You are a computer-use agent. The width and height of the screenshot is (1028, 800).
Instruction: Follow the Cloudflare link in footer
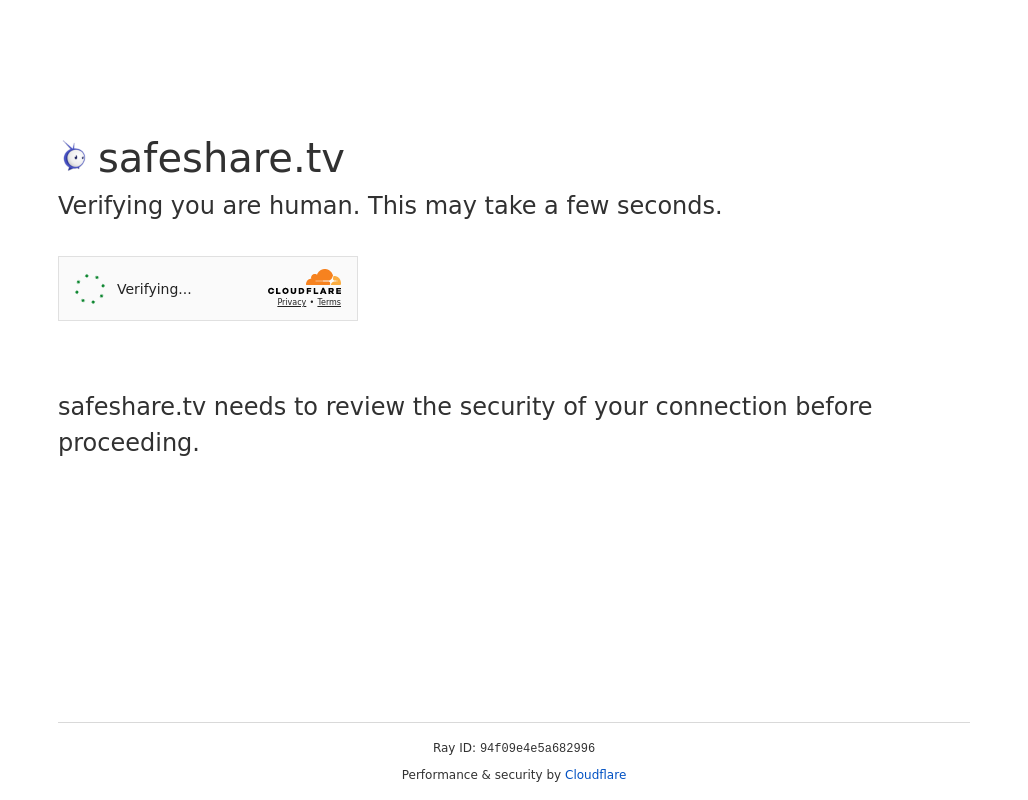[595, 775]
